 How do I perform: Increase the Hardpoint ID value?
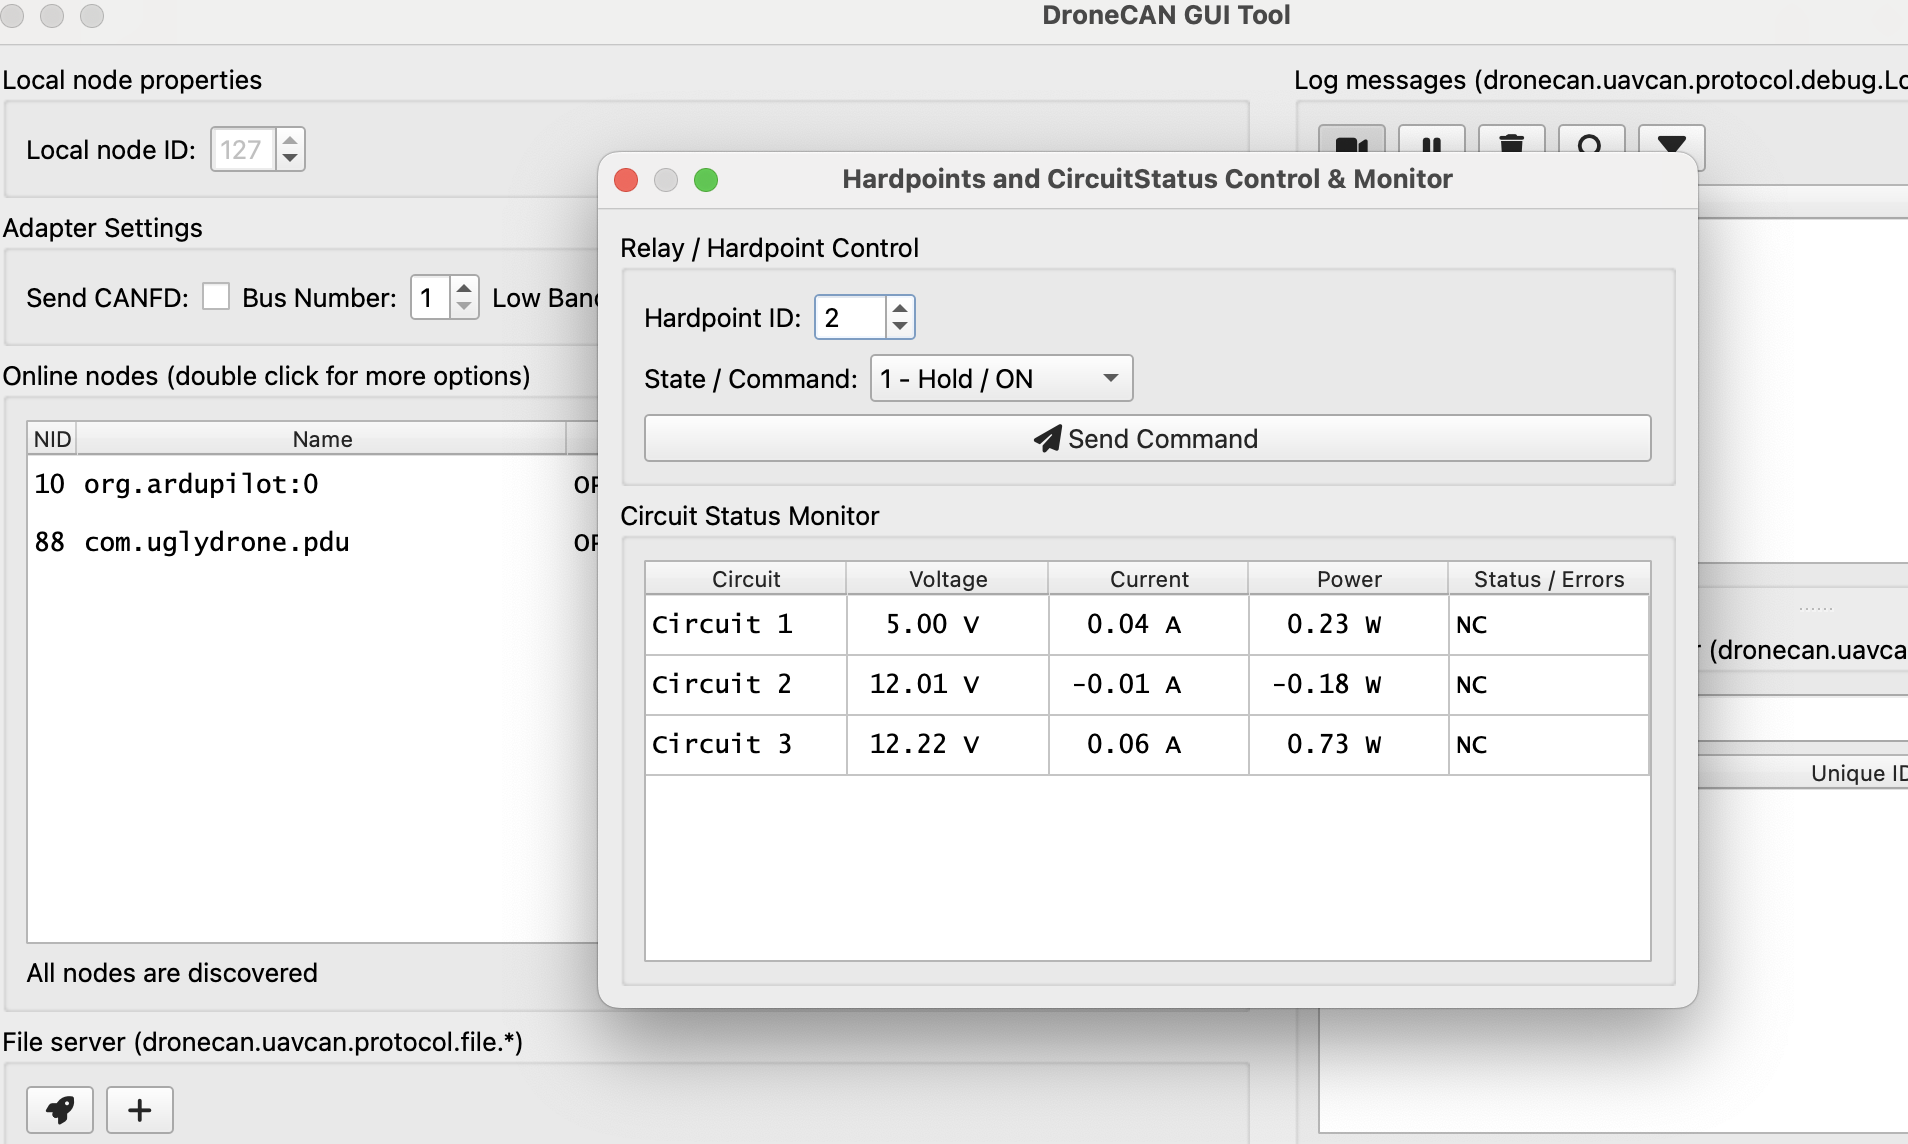click(x=900, y=307)
